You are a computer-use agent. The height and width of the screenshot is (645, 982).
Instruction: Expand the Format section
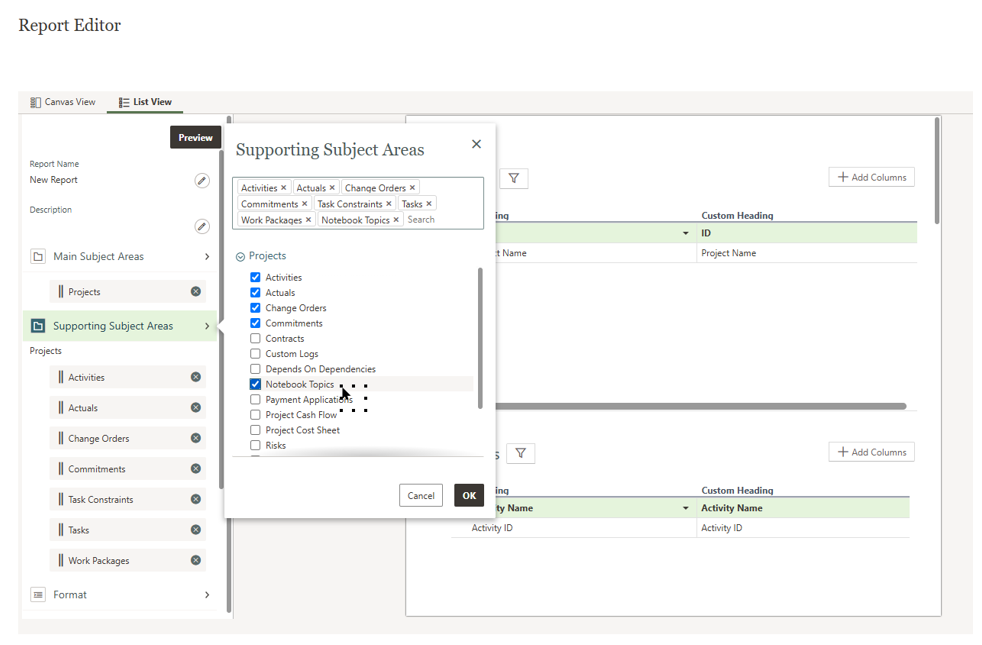[x=207, y=595]
